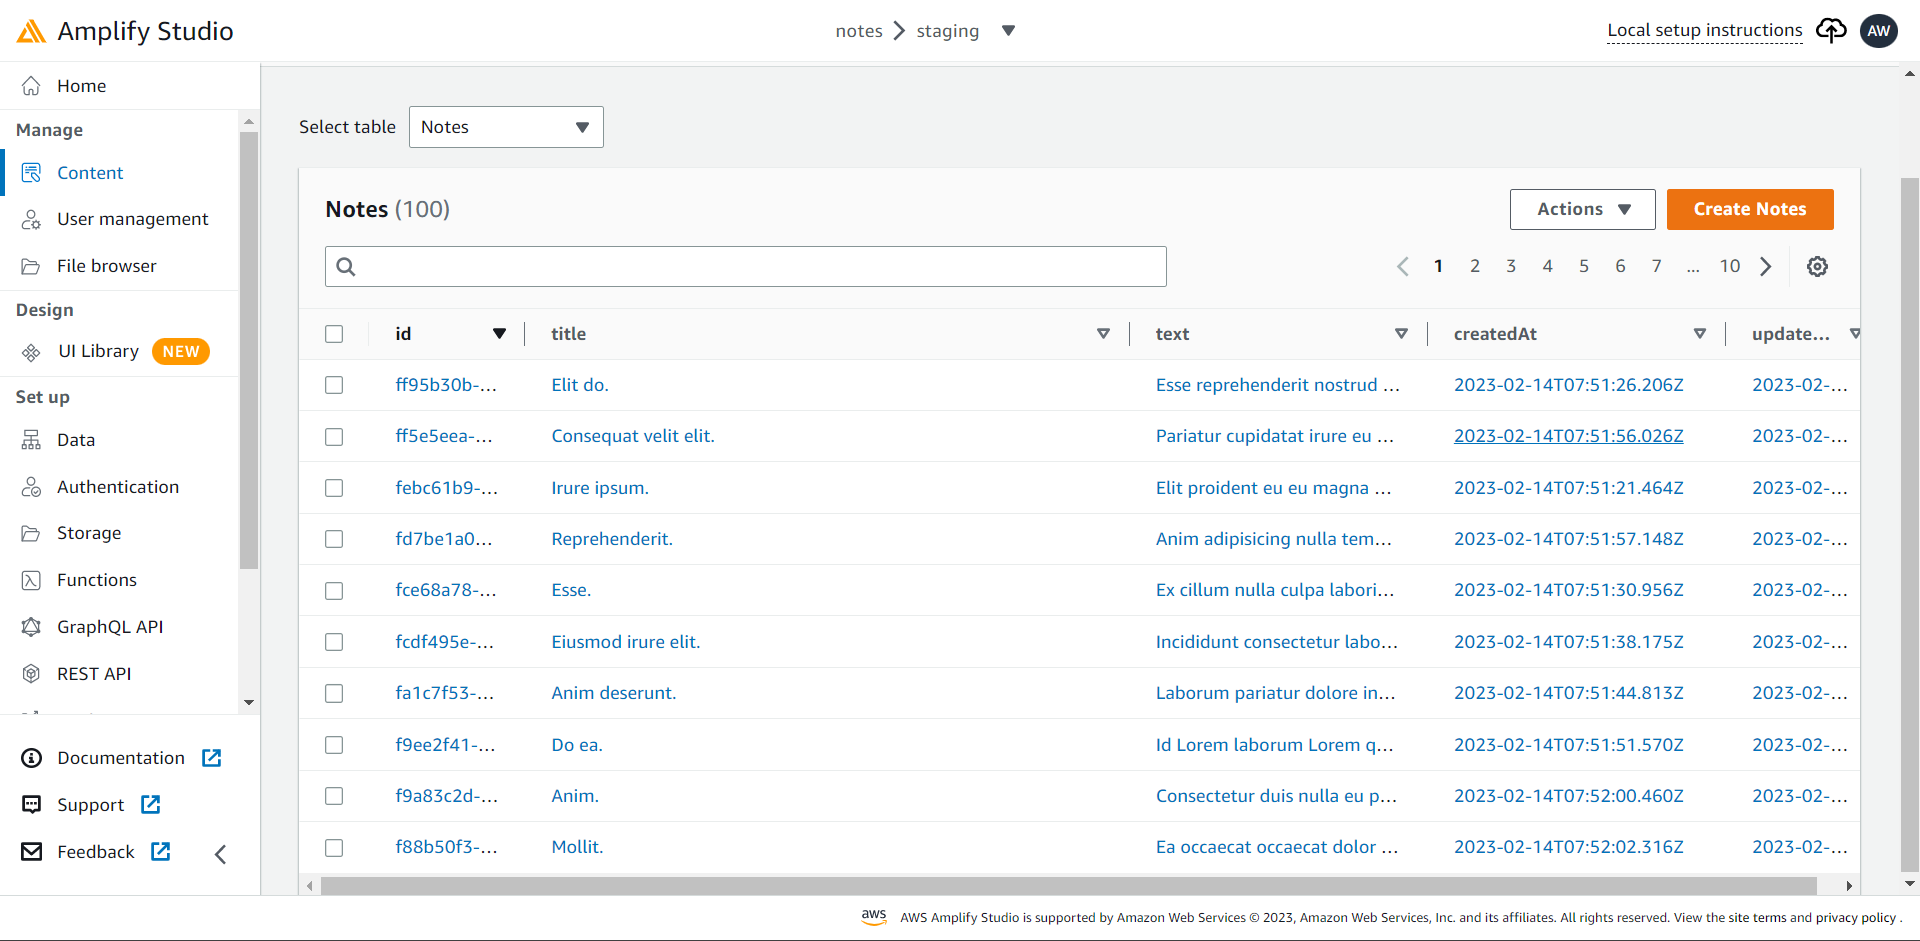This screenshot has height=941, width=1920.
Task: Click the sidebar vertical scrollbar
Action: pyautogui.click(x=249, y=350)
